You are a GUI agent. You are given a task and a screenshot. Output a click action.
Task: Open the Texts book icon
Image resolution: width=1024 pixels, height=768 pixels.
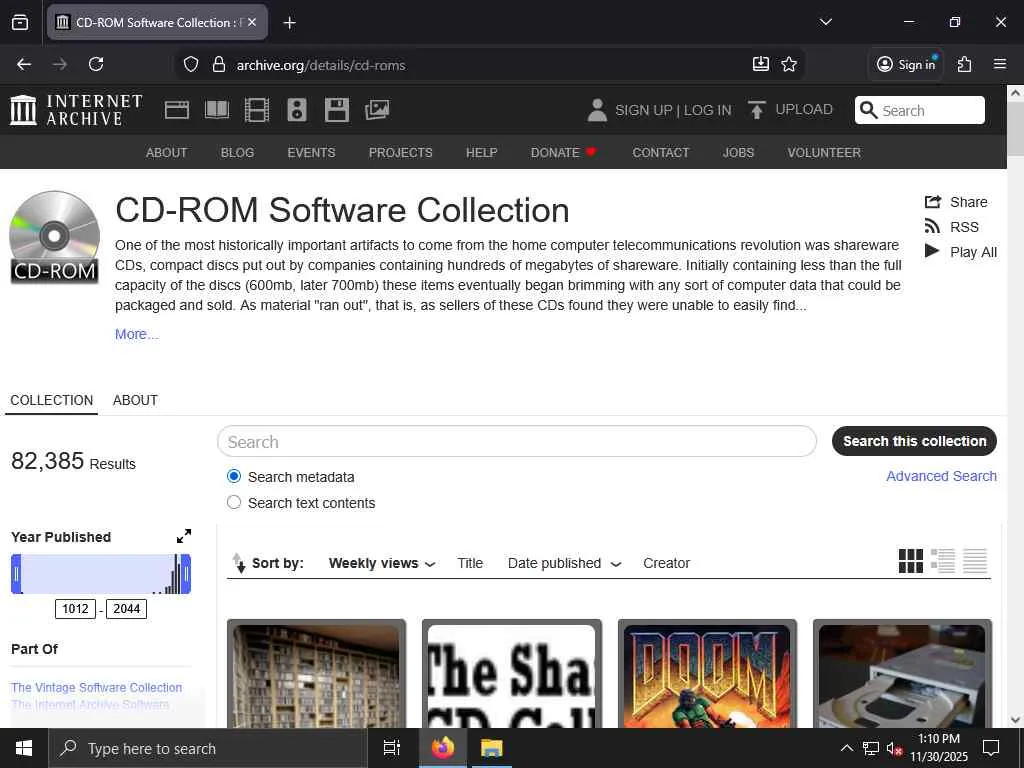coord(217,110)
